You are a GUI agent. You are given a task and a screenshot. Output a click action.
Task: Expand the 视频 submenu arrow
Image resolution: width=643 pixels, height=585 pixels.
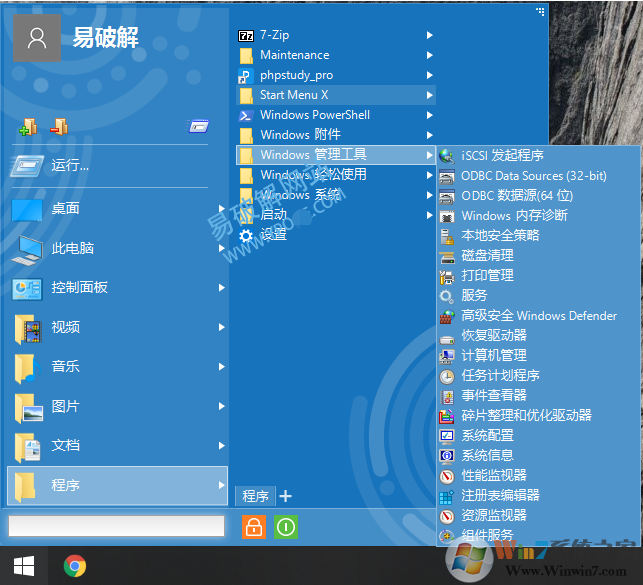[x=221, y=327]
